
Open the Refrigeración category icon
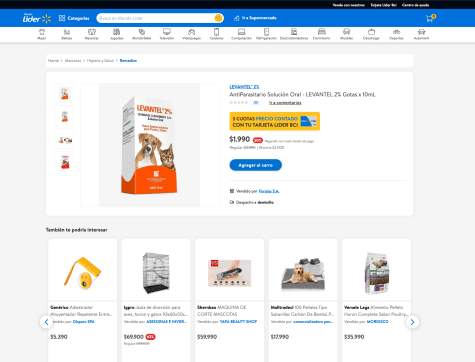pos(266,34)
